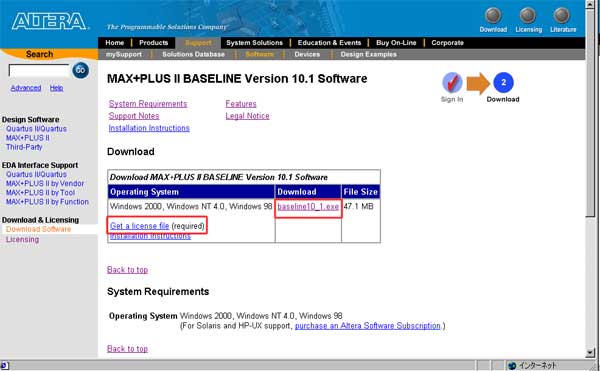The height and width of the screenshot is (371, 600).
Task: Open the System Requirements link
Action: (148, 104)
